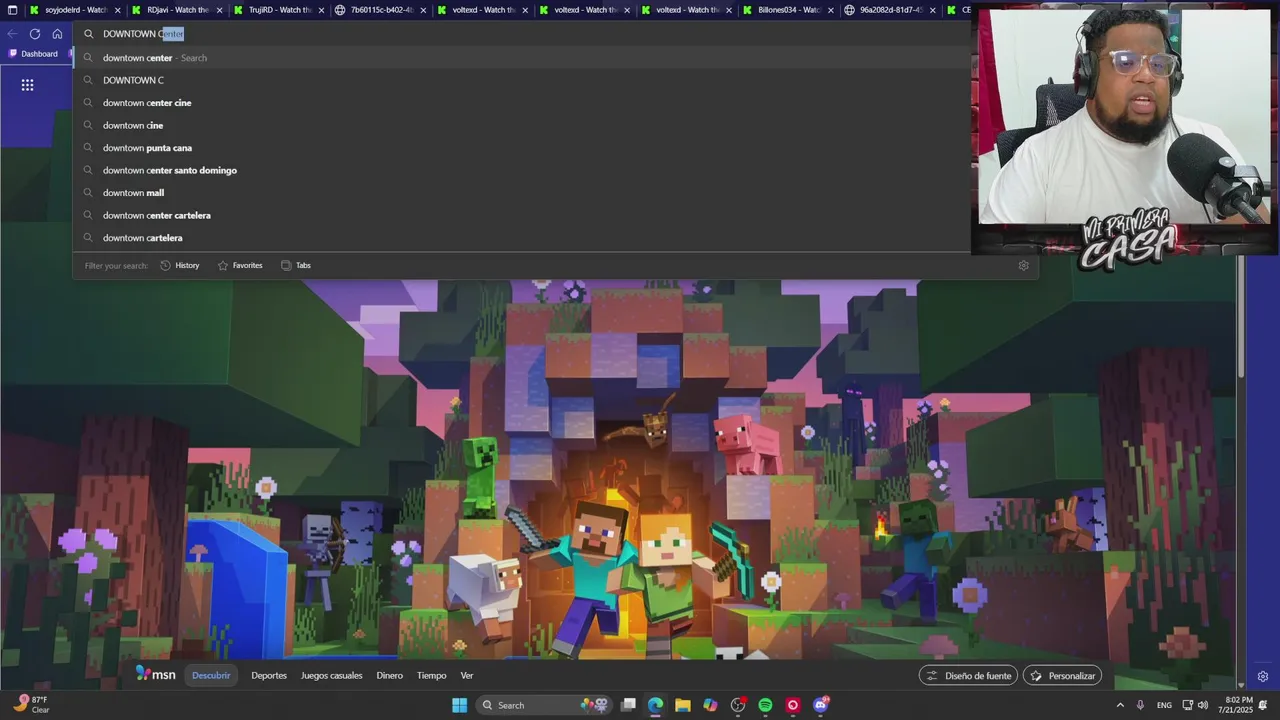Click the MSN logo
The image size is (1280, 720).
(x=156, y=675)
